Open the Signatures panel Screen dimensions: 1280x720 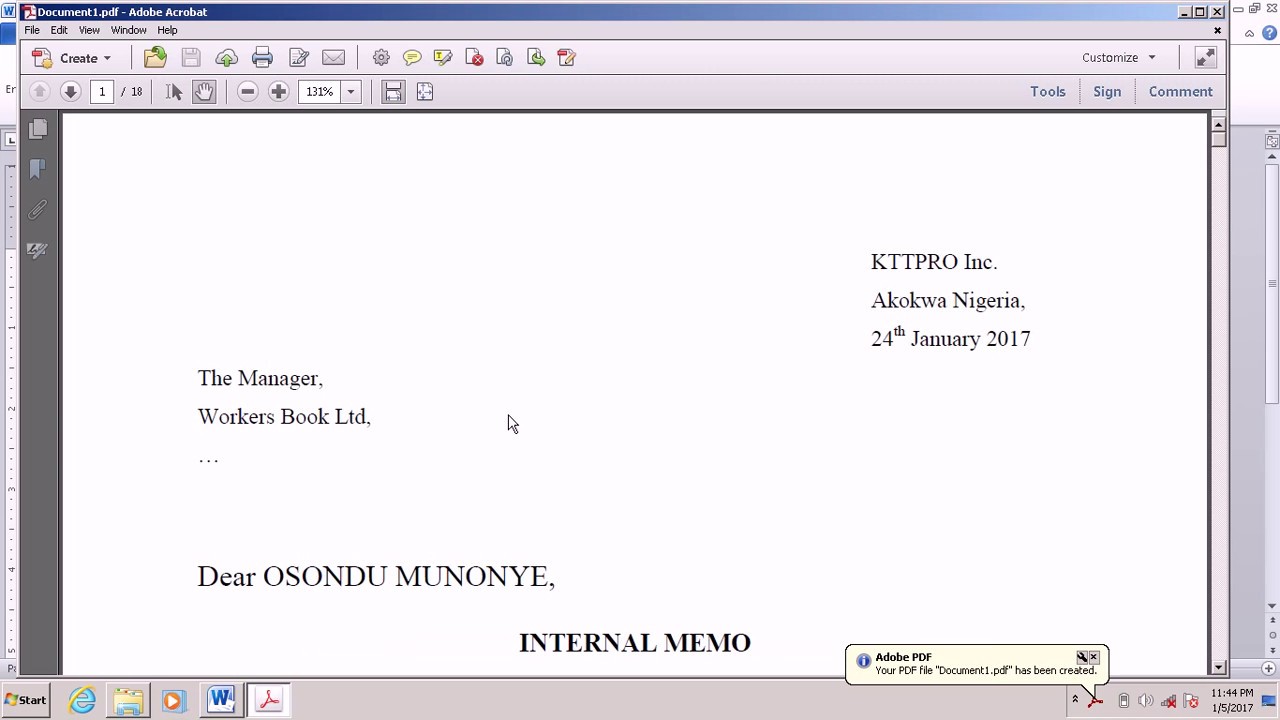(x=38, y=250)
